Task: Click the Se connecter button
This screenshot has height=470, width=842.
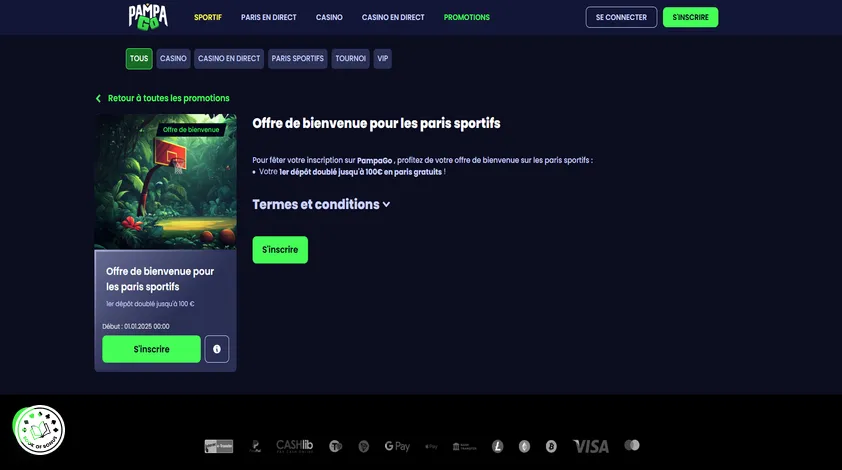Action: [621, 17]
